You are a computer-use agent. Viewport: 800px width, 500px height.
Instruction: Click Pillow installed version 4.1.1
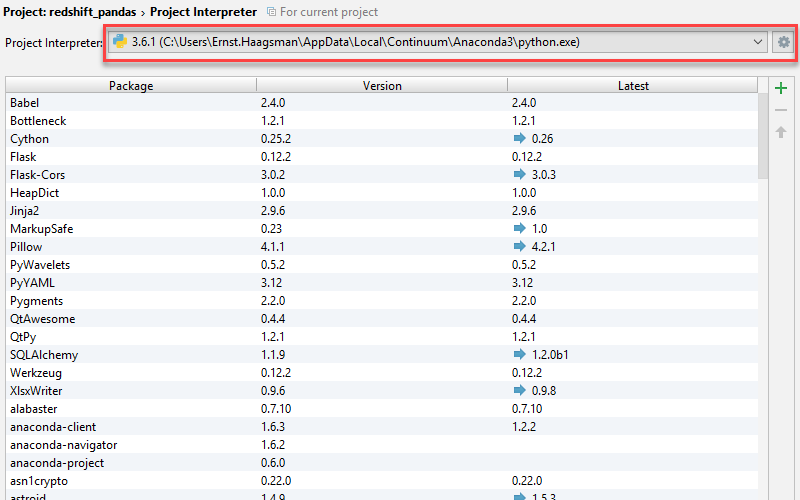[272, 246]
